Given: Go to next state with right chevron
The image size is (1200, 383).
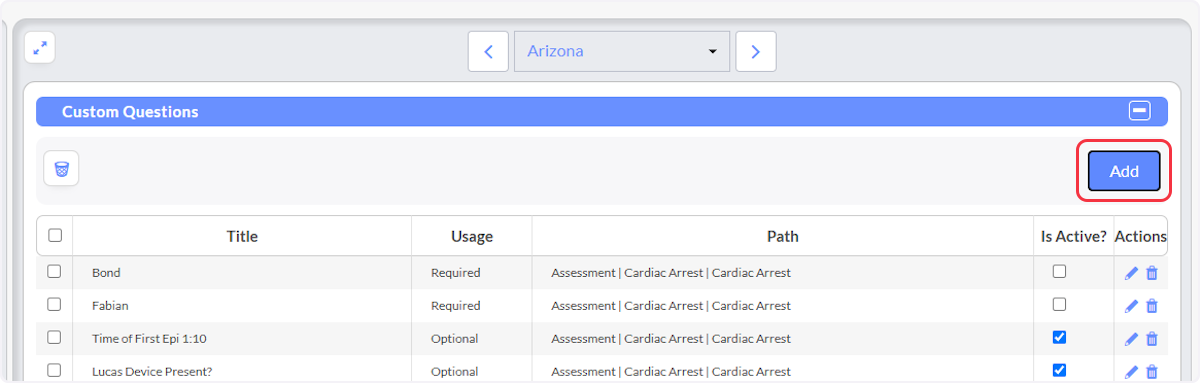Looking at the screenshot, I should 756,51.
